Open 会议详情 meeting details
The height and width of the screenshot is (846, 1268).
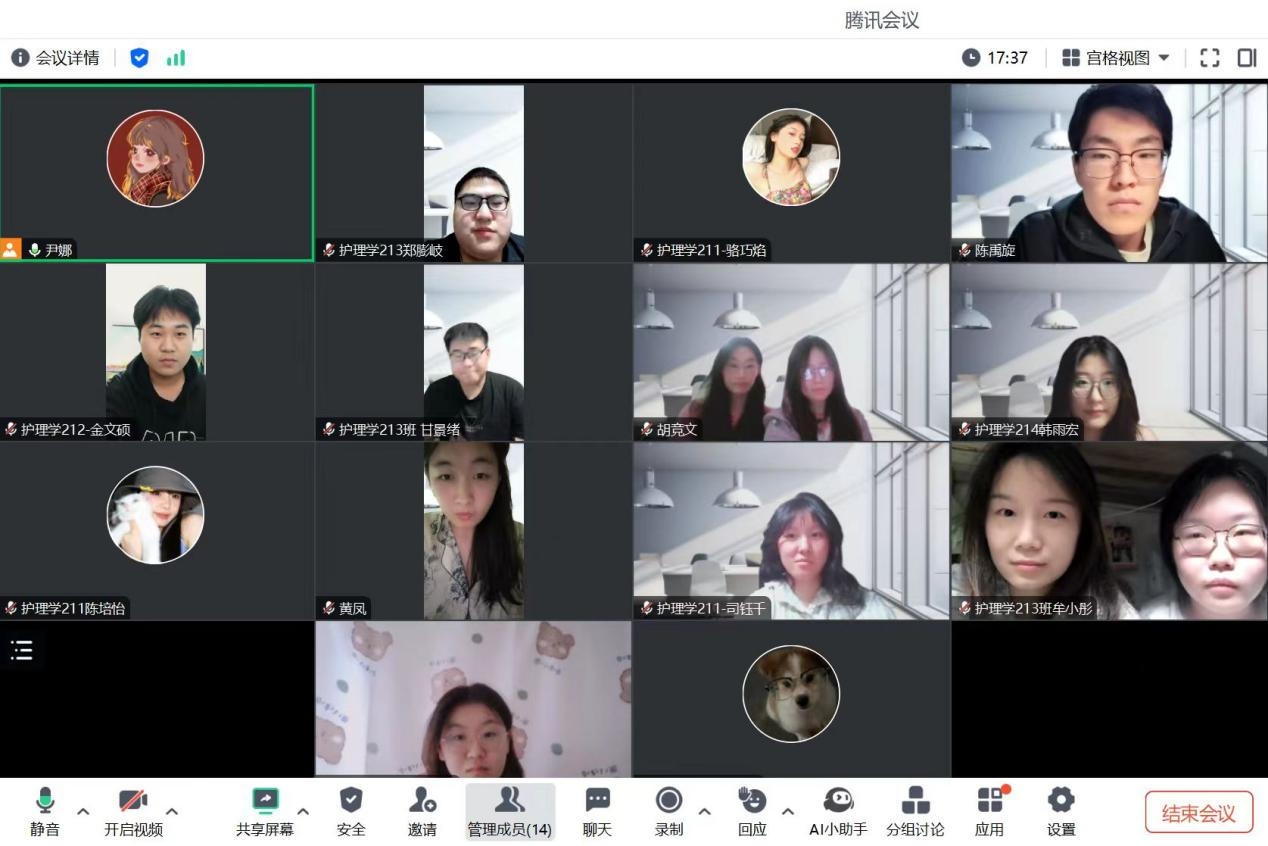[56, 58]
